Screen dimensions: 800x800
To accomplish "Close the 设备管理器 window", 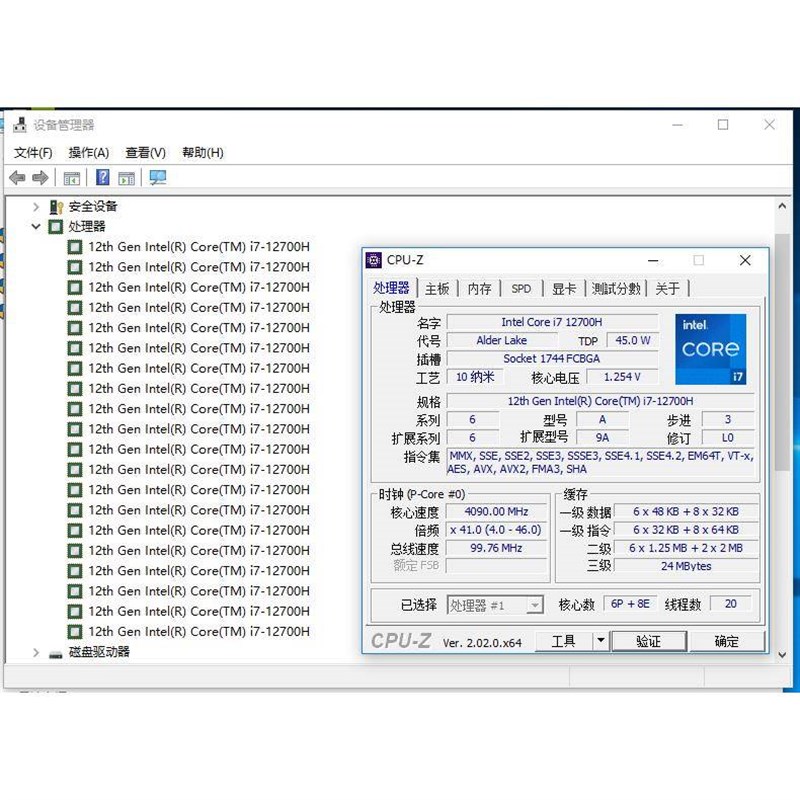I will 769,124.
